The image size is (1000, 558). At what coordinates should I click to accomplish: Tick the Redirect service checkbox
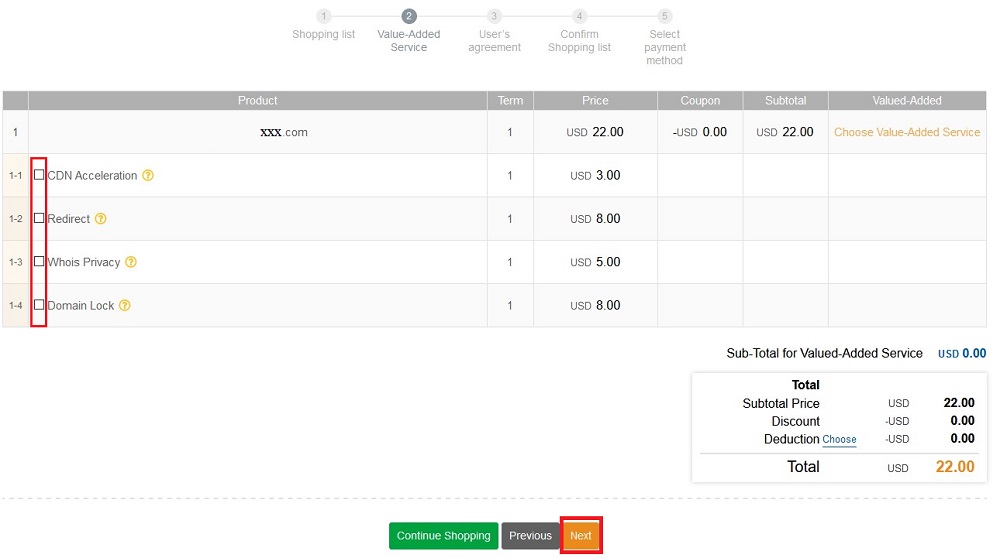(39, 218)
